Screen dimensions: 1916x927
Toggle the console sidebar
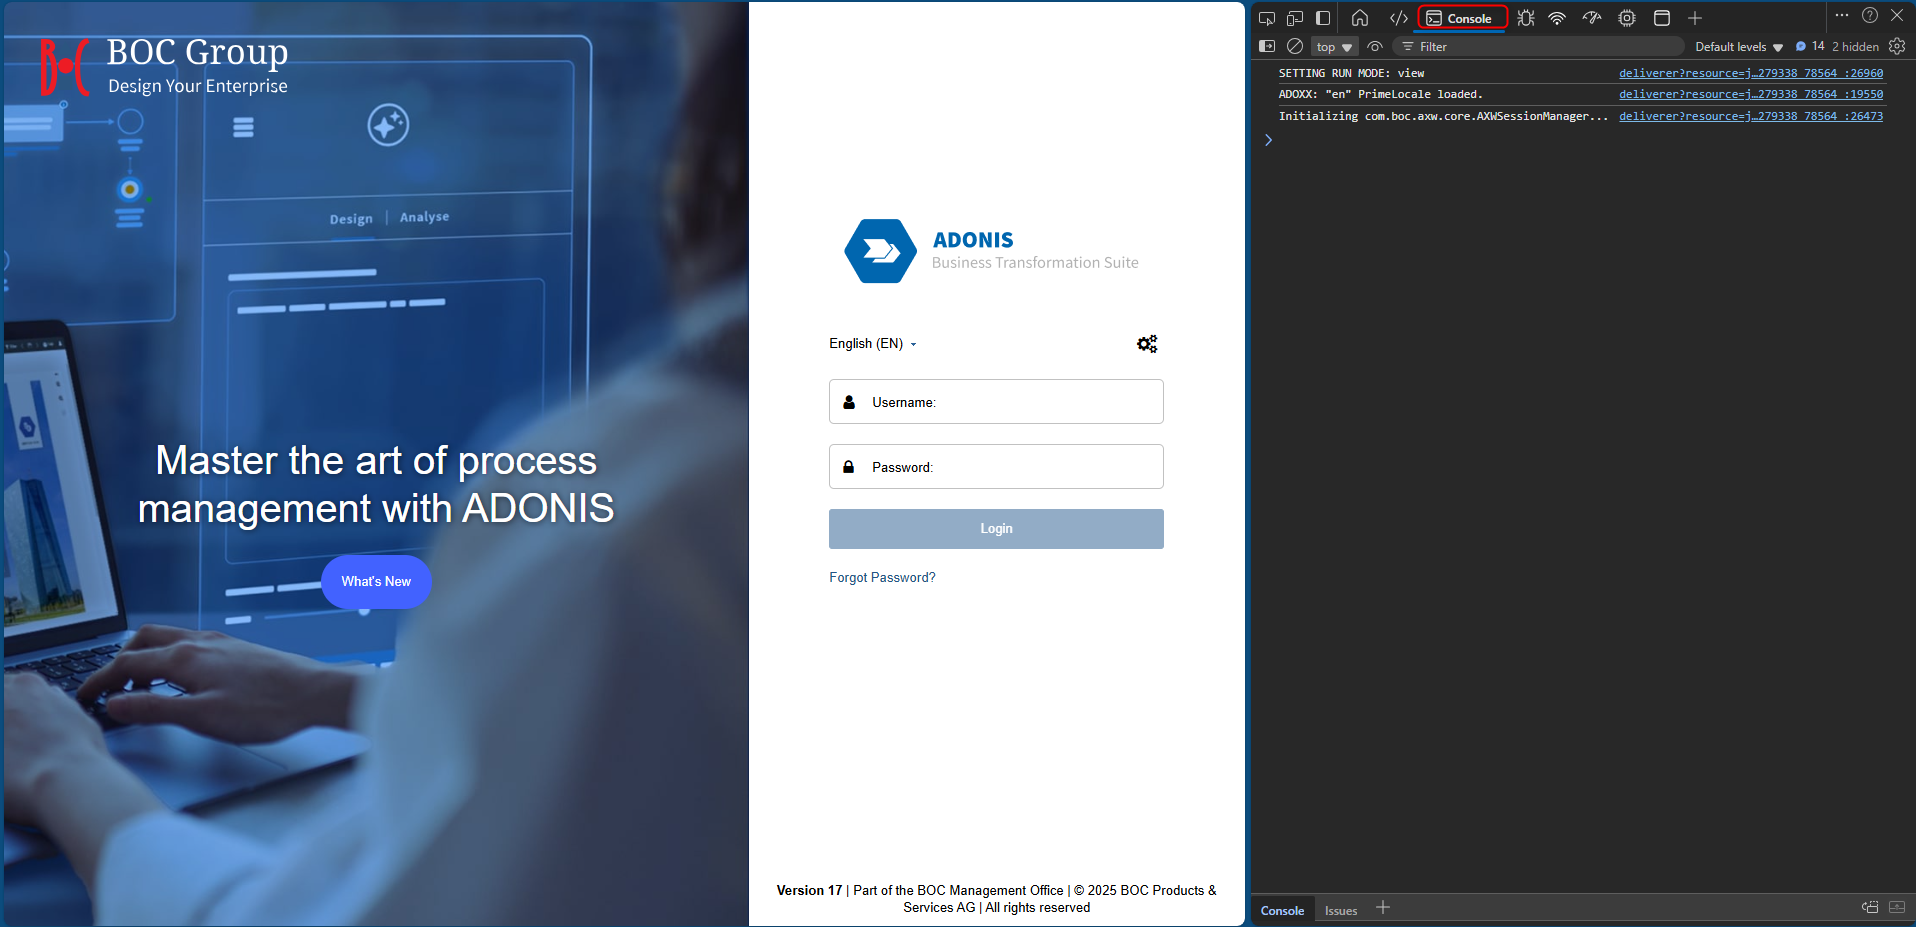click(1267, 46)
